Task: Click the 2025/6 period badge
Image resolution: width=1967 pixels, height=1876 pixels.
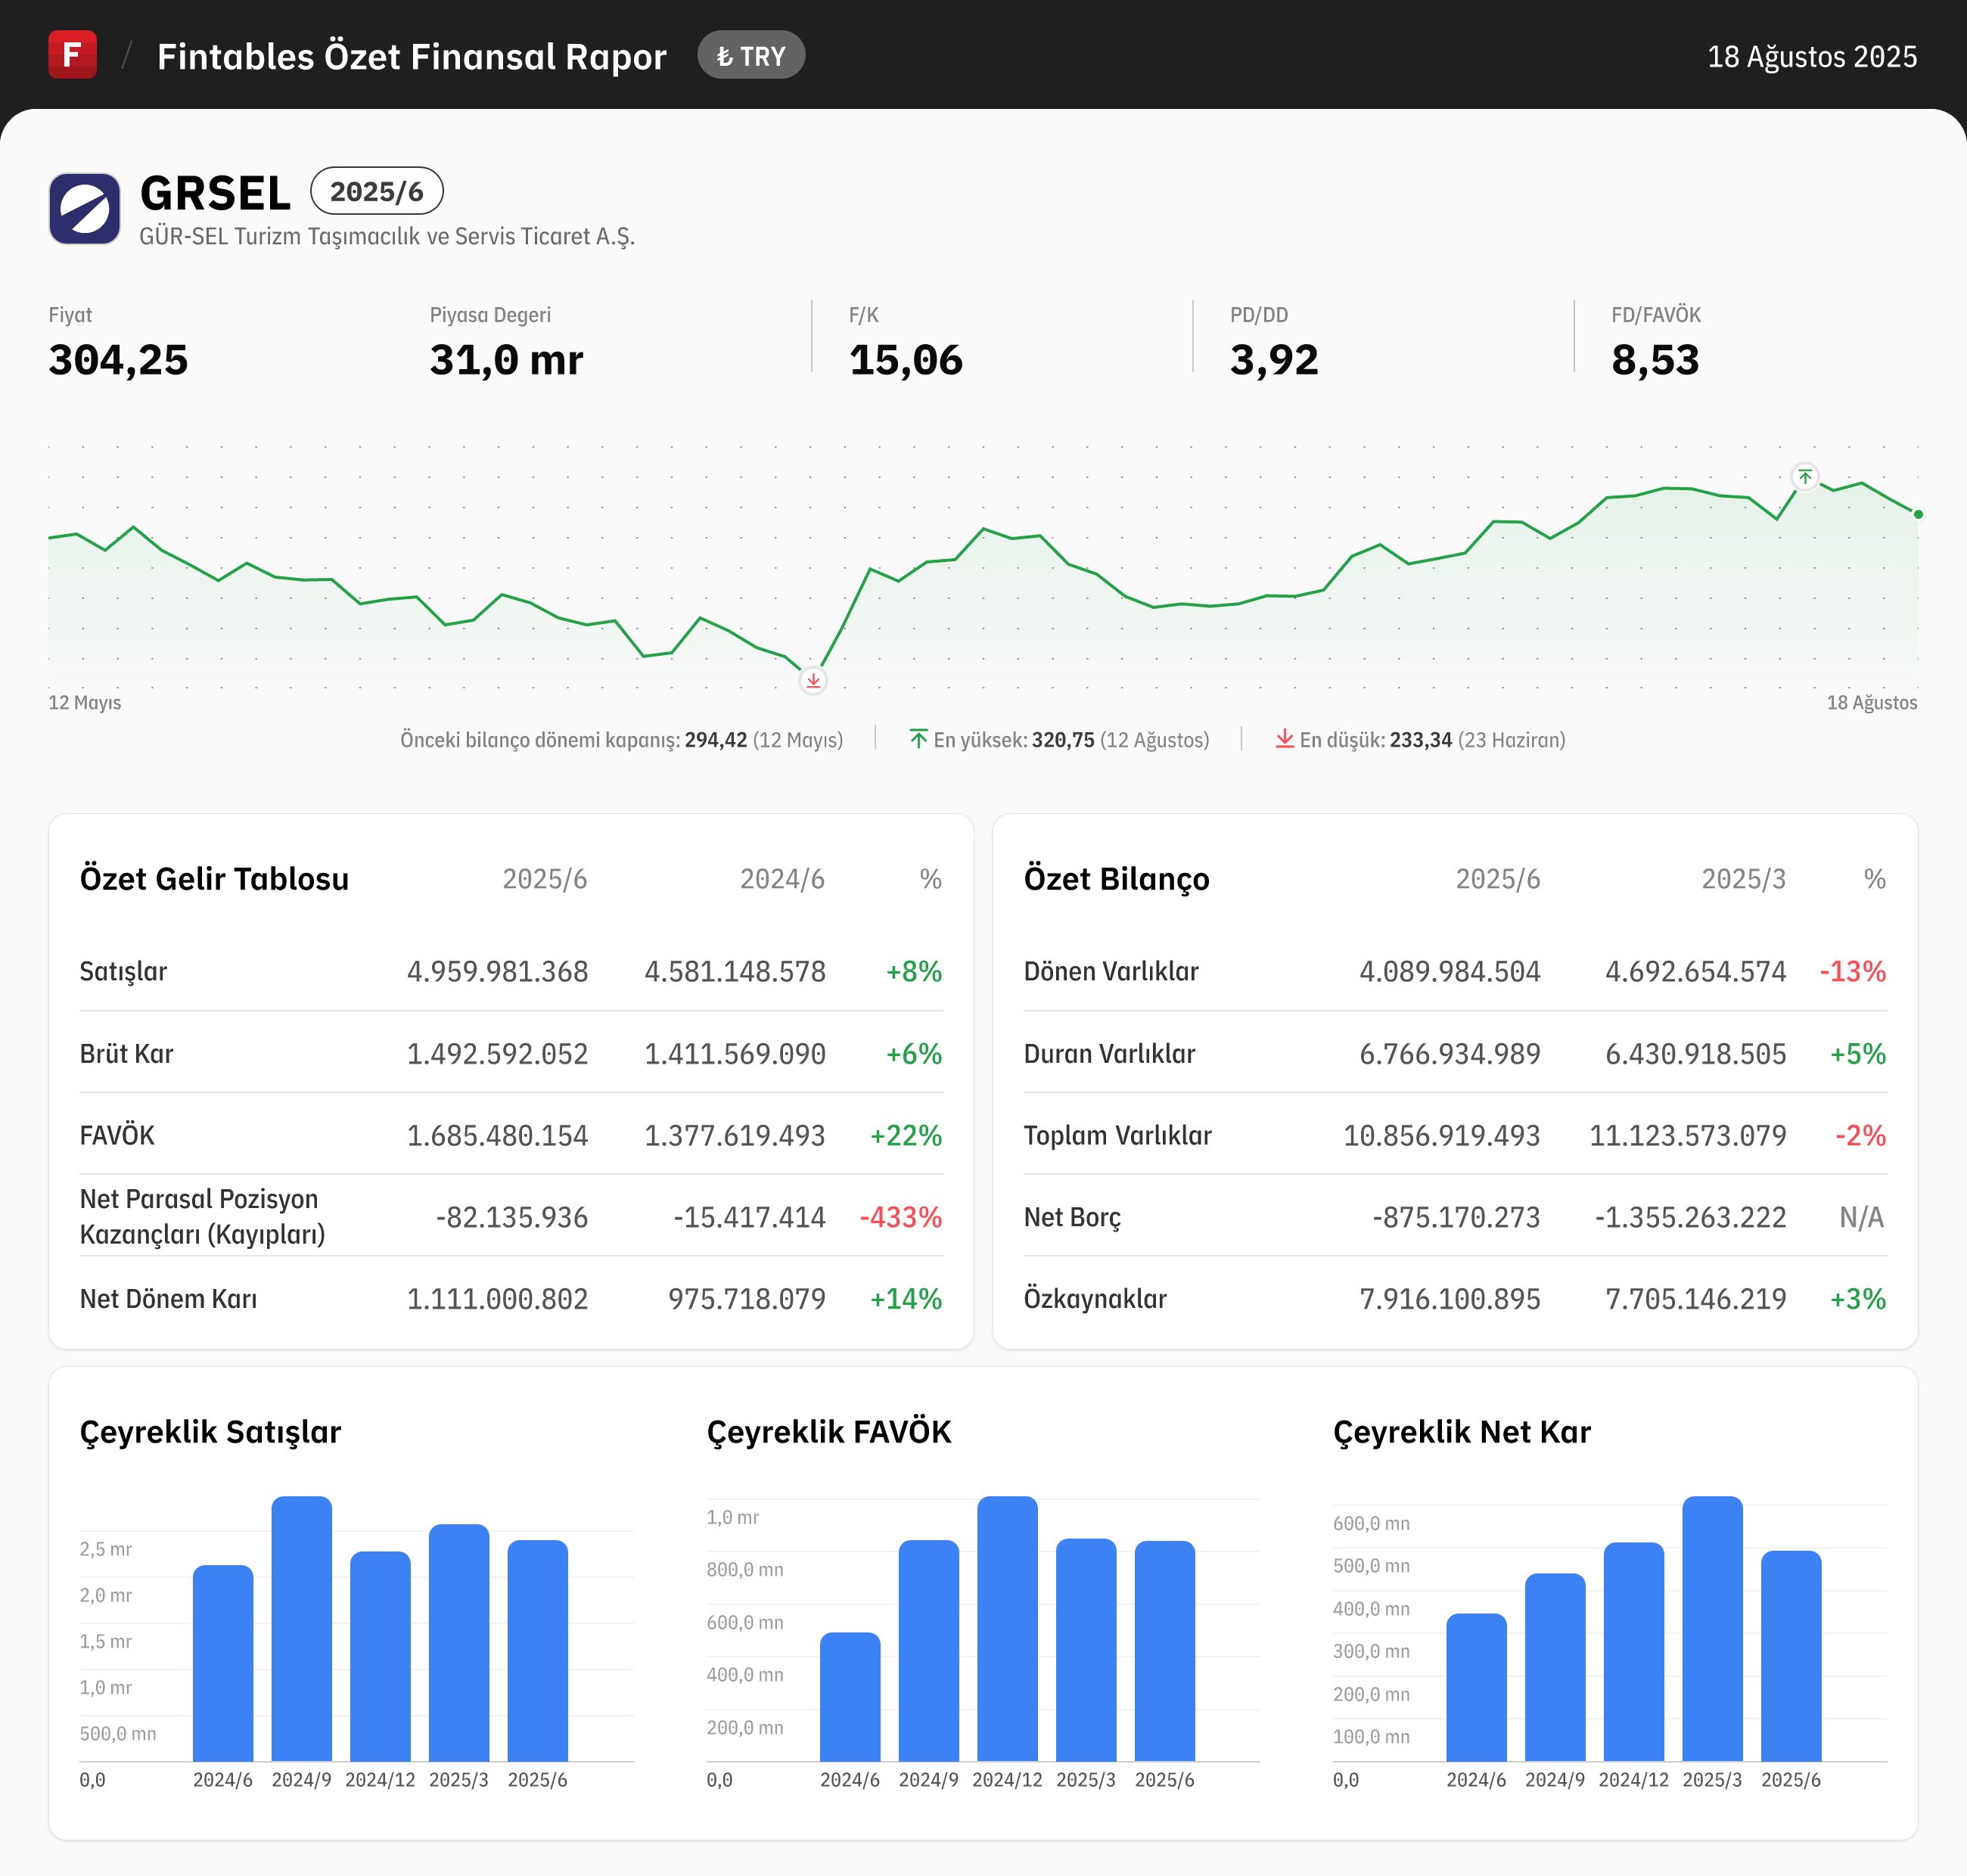Action: pyautogui.click(x=377, y=191)
